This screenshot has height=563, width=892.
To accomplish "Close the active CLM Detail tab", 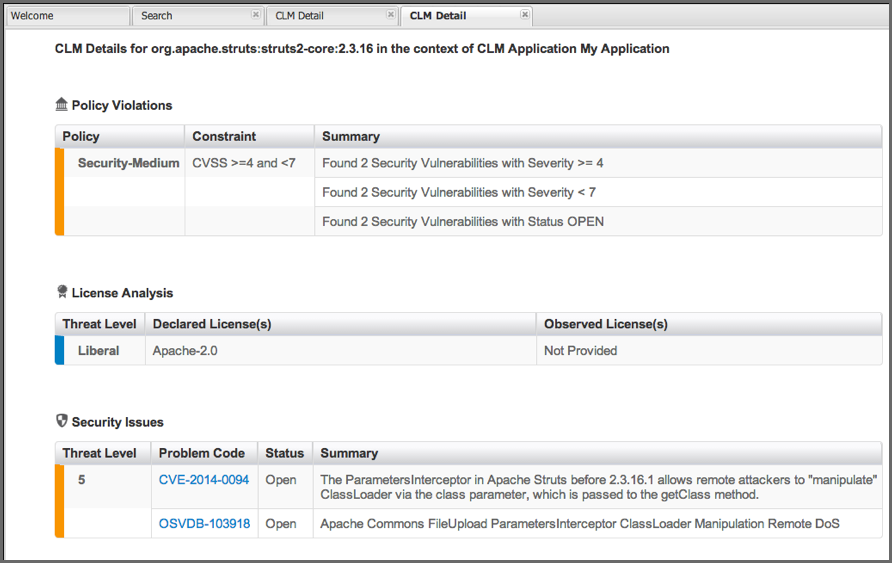I will 525,15.
